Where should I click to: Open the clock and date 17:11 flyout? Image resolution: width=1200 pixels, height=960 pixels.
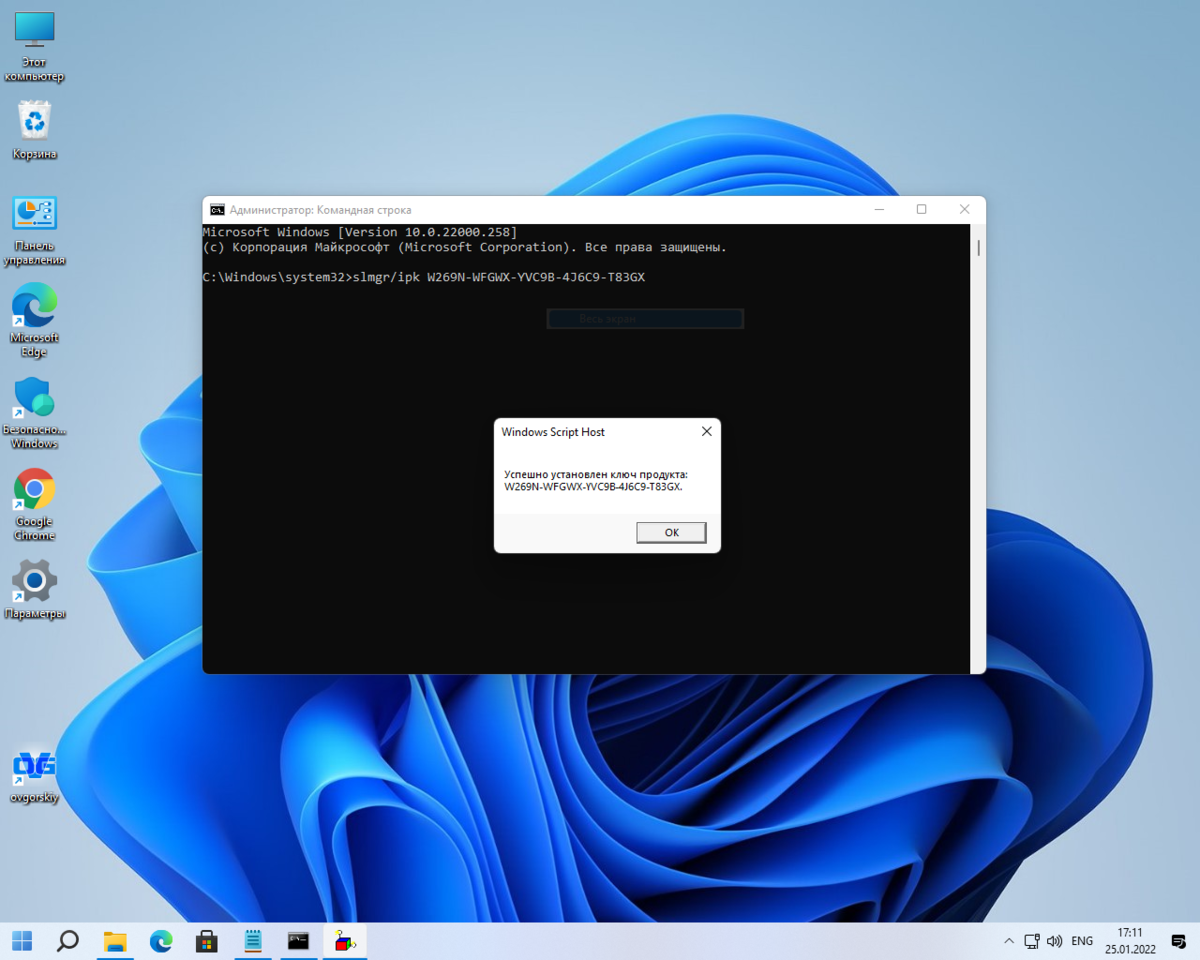click(x=1130, y=941)
